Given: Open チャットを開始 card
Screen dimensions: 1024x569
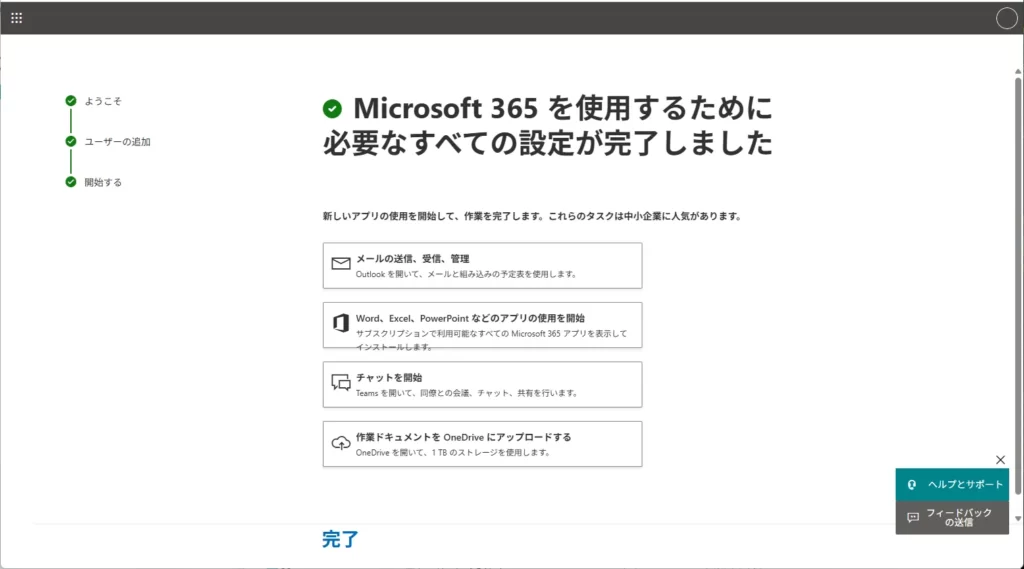Looking at the screenshot, I should pos(482,384).
